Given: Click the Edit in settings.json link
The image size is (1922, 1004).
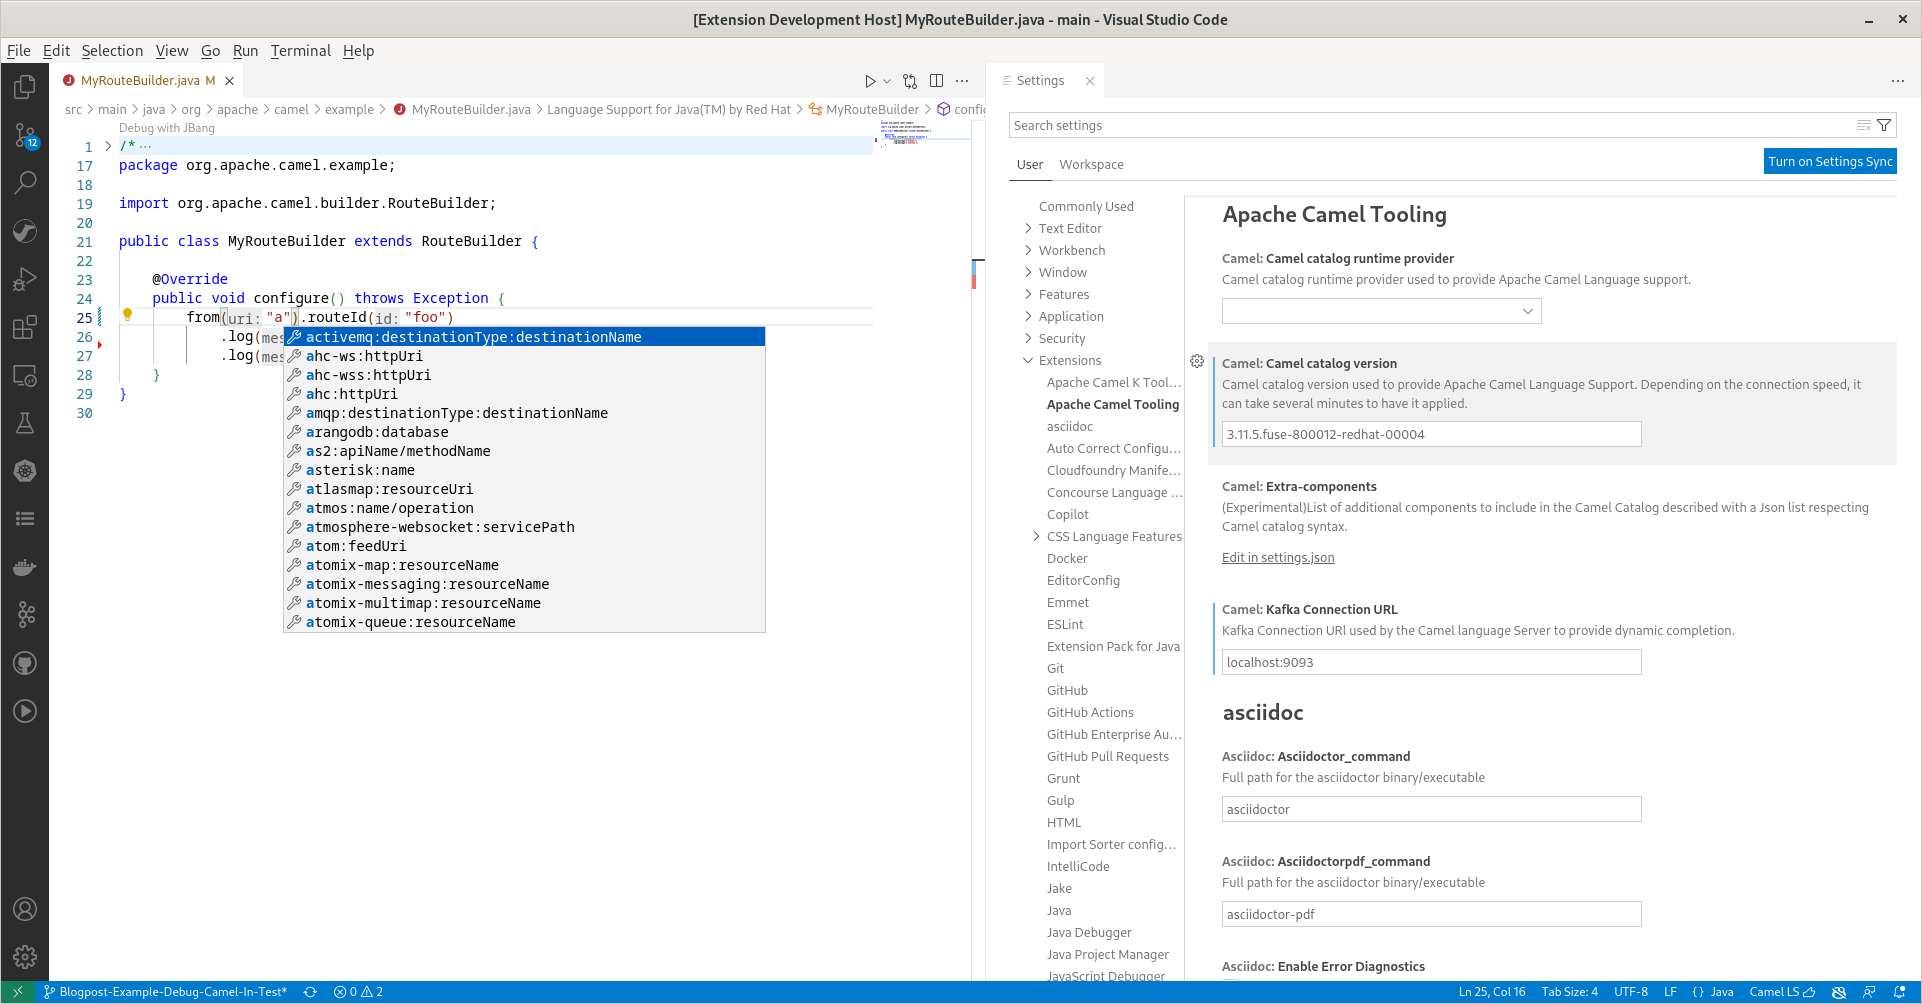Looking at the screenshot, I should click(x=1277, y=558).
